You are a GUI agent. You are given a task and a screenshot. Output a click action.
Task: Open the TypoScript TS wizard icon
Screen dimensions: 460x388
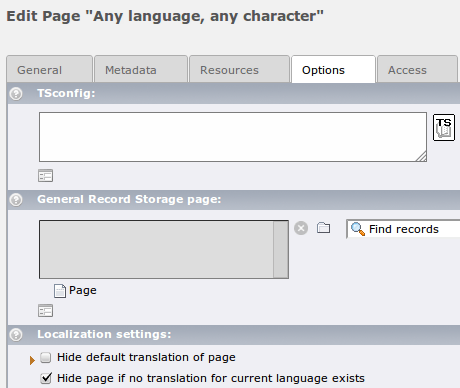tap(444, 127)
